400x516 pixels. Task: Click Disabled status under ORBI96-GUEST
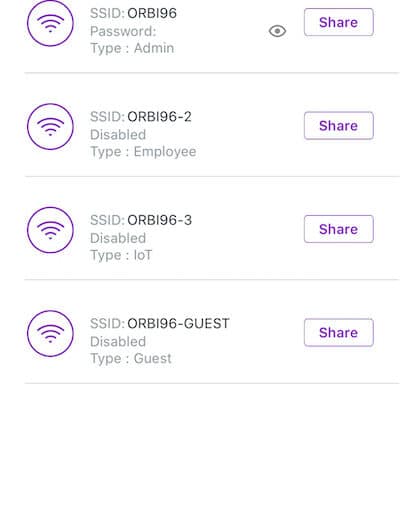pos(118,341)
